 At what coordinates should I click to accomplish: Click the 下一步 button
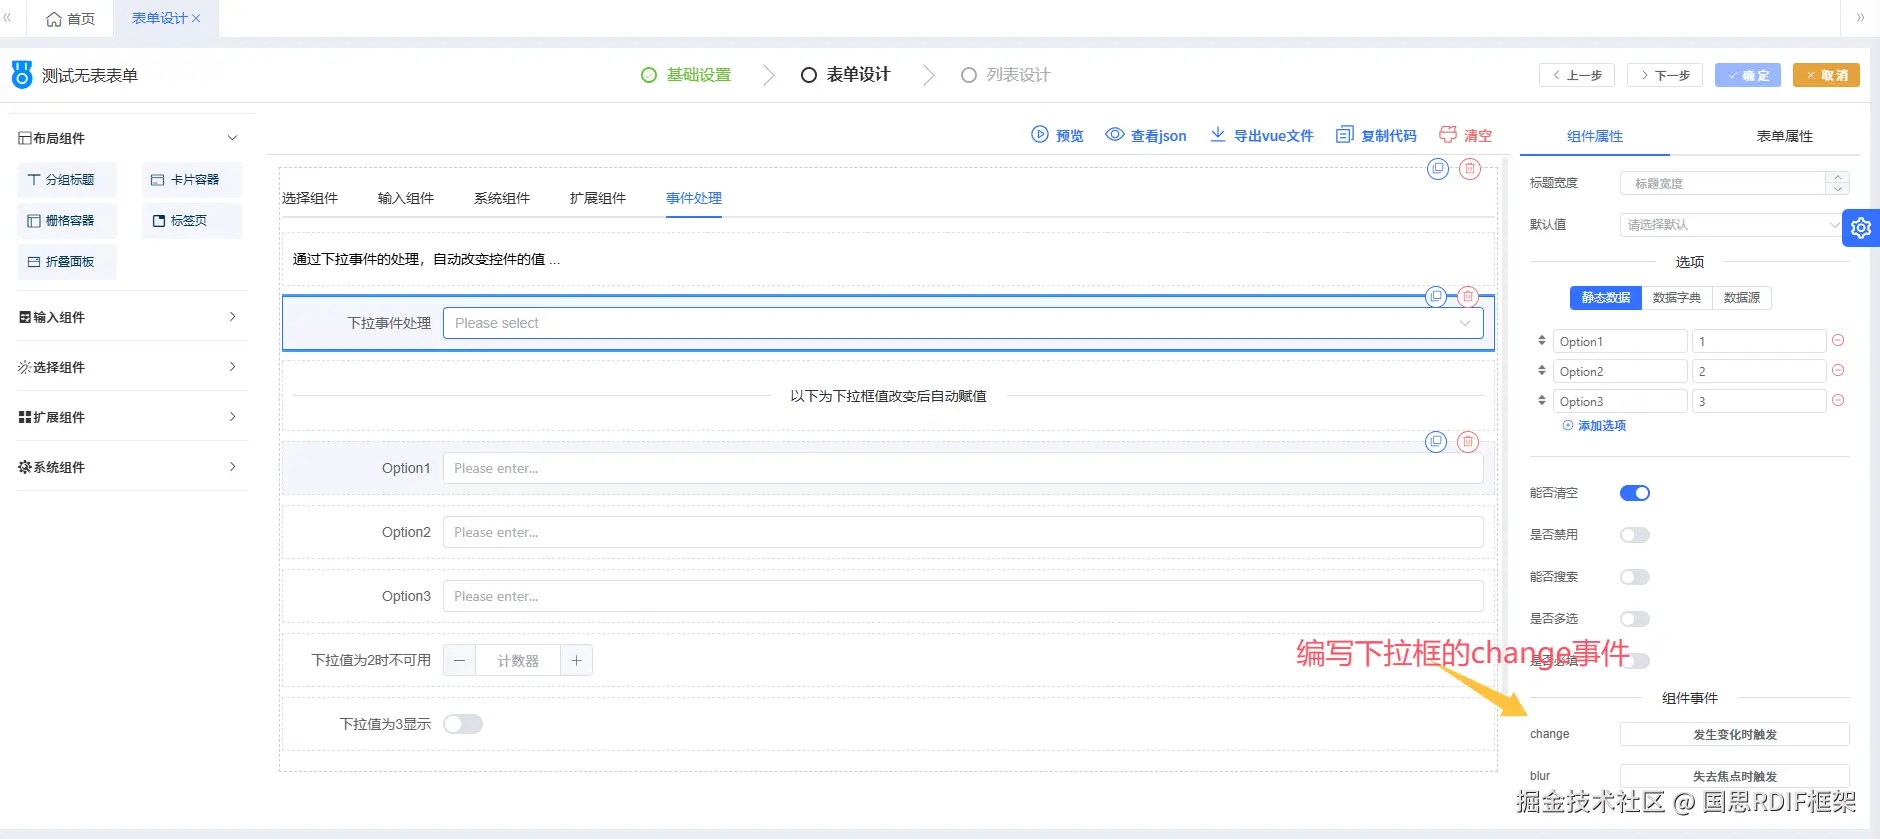click(1665, 75)
